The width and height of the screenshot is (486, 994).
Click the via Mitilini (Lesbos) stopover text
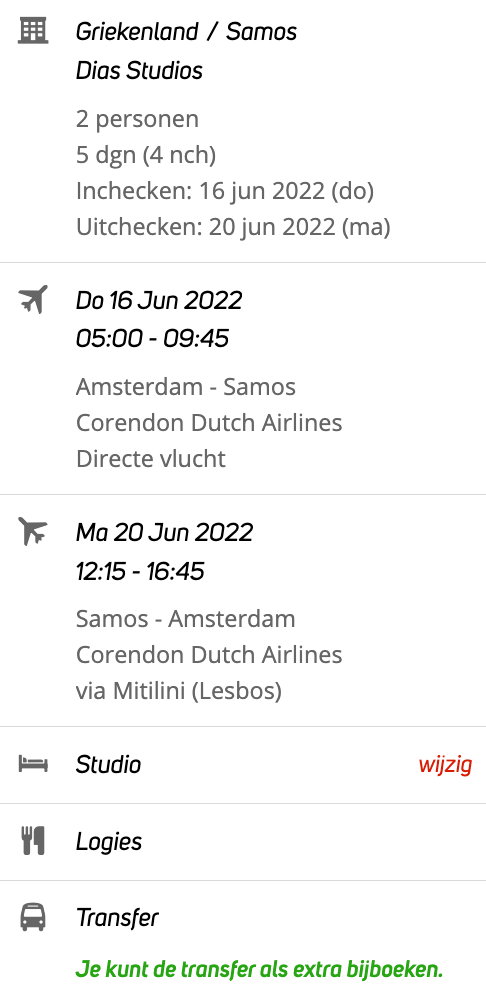[x=179, y=691]
